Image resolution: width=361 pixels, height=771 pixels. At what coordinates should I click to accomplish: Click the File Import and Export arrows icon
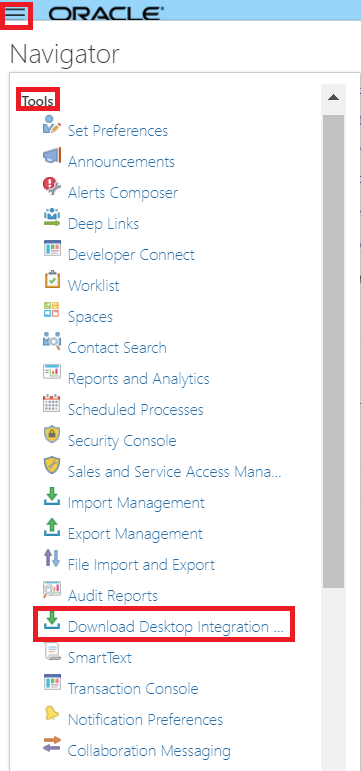coord(52,558)
